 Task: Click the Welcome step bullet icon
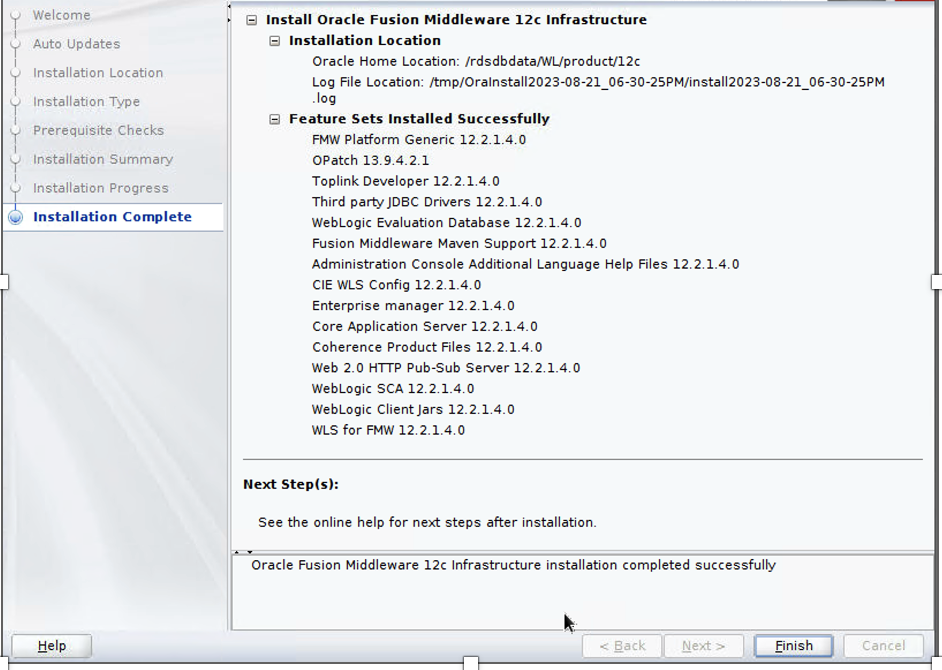(x=16, y=15)
